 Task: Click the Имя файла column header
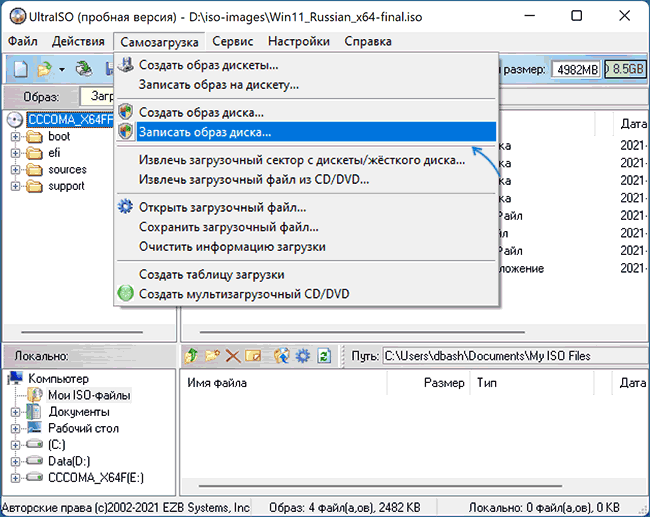pos(284,383)
